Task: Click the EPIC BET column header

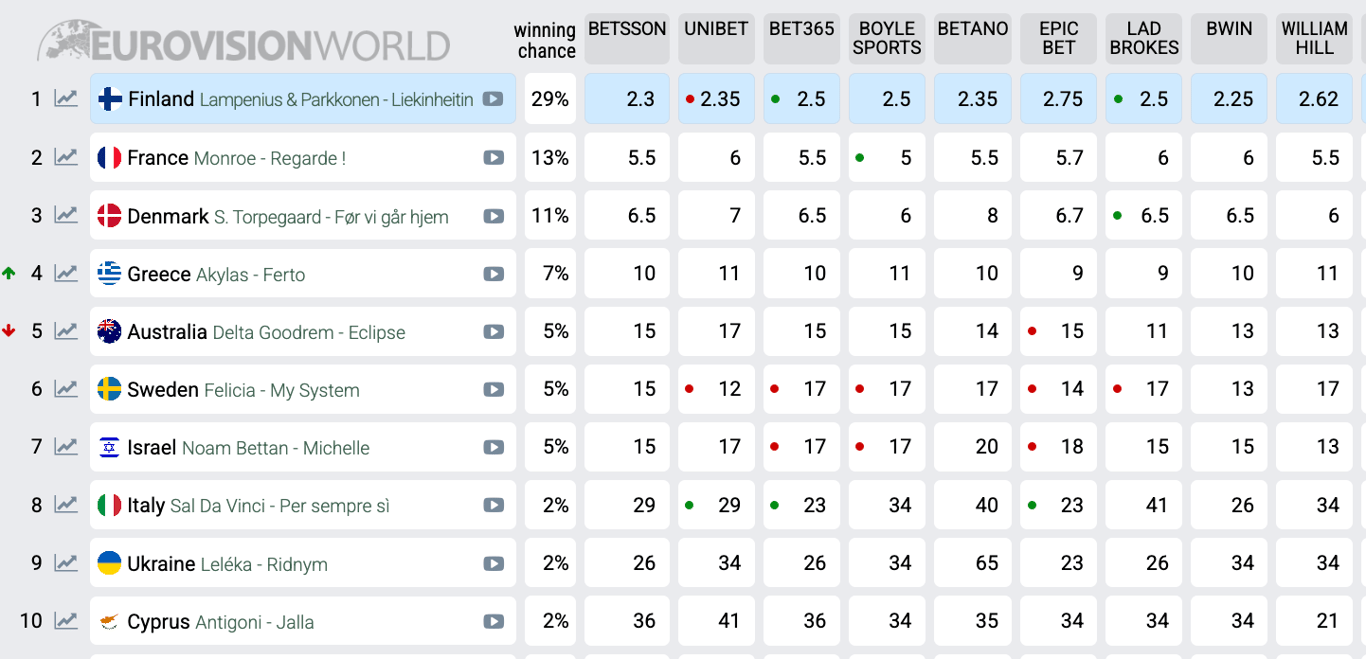Action: point(1058,38)
